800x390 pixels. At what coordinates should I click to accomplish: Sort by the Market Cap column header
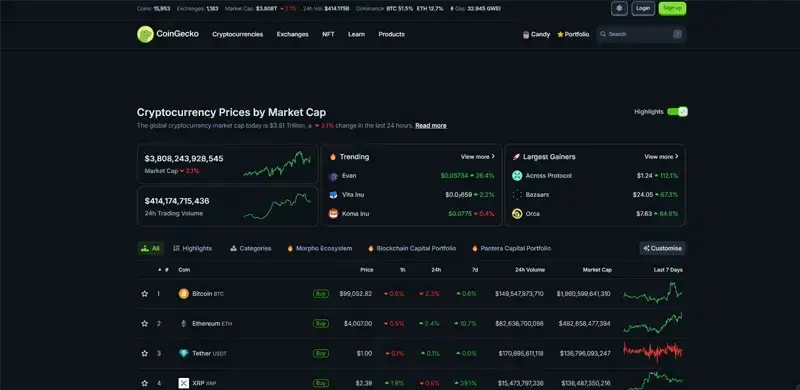pyautogui.click(x=597, y=270)
